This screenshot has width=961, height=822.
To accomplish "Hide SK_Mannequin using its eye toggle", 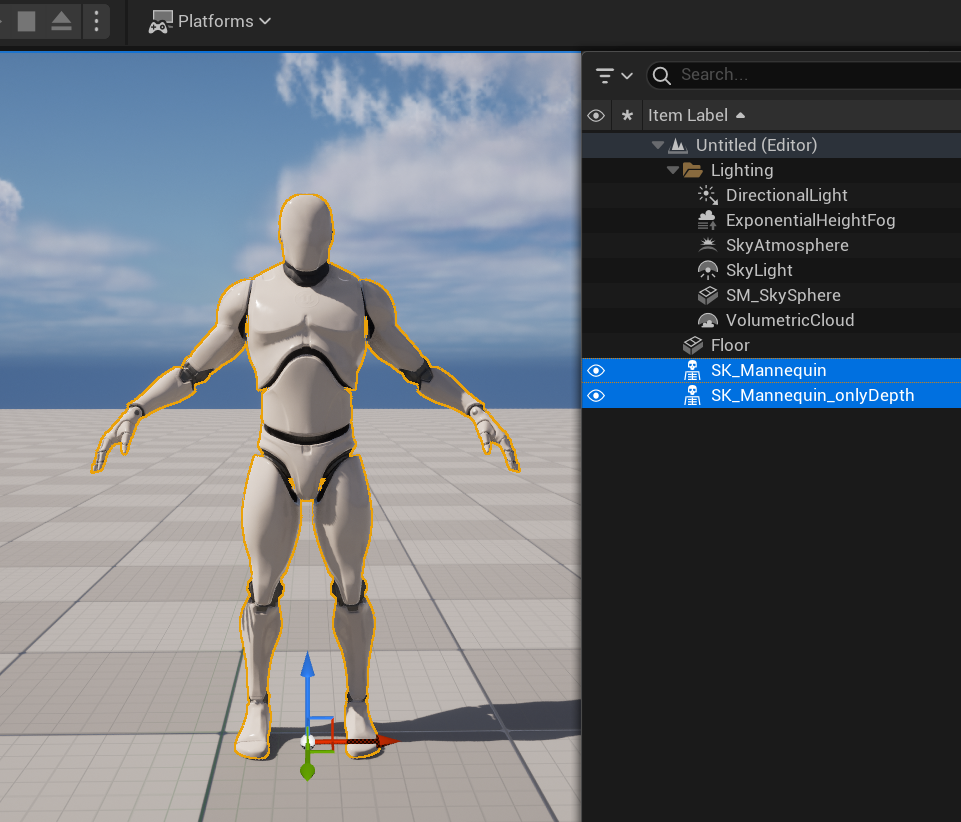I will pyautogui.click(x=596, y=370).
